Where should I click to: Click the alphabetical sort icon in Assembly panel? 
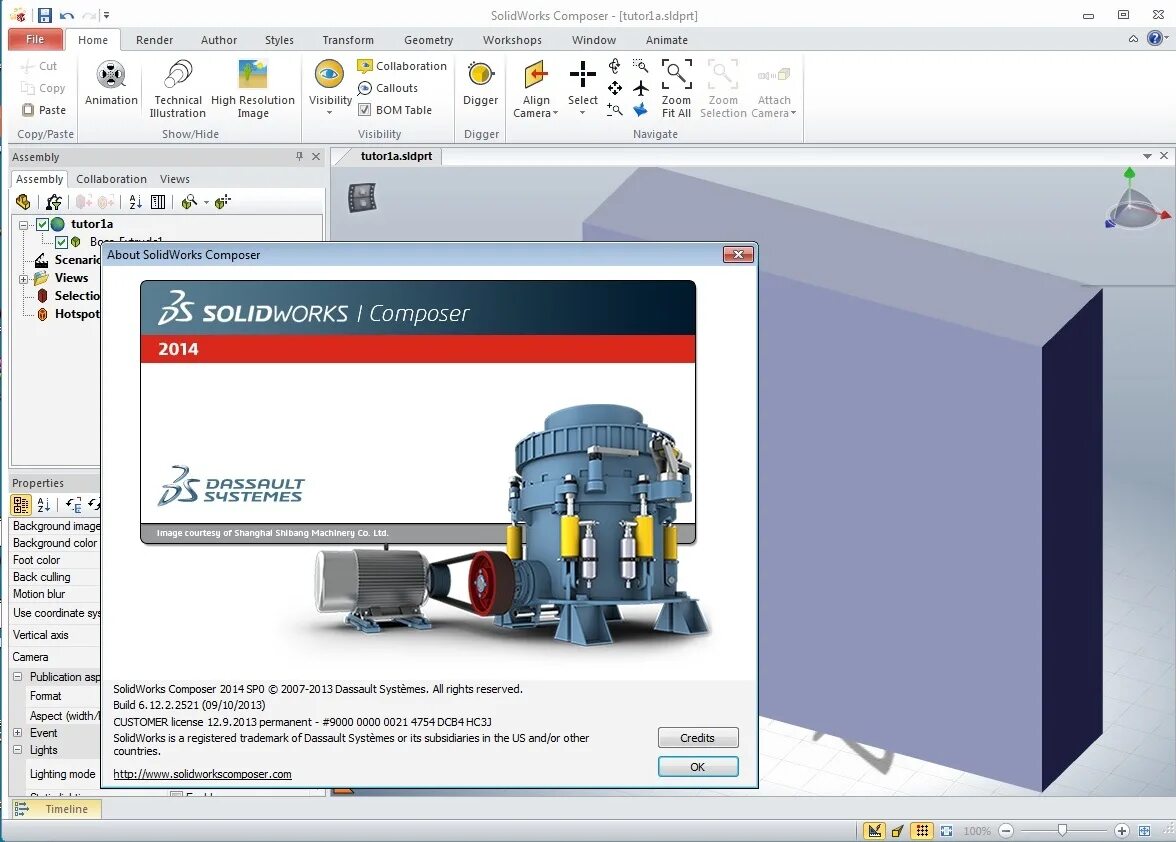tap(135, 202)
